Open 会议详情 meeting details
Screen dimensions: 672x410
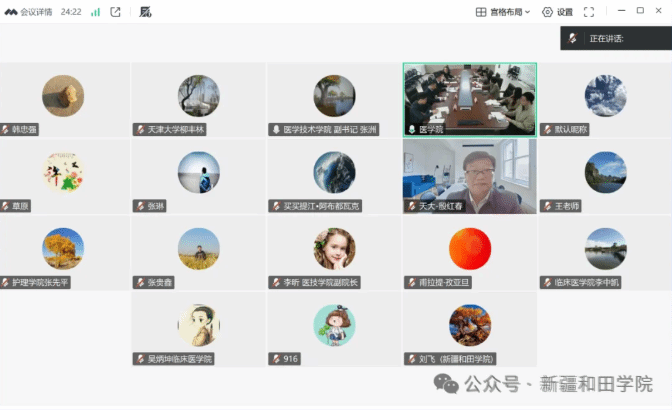pos(36,12)
